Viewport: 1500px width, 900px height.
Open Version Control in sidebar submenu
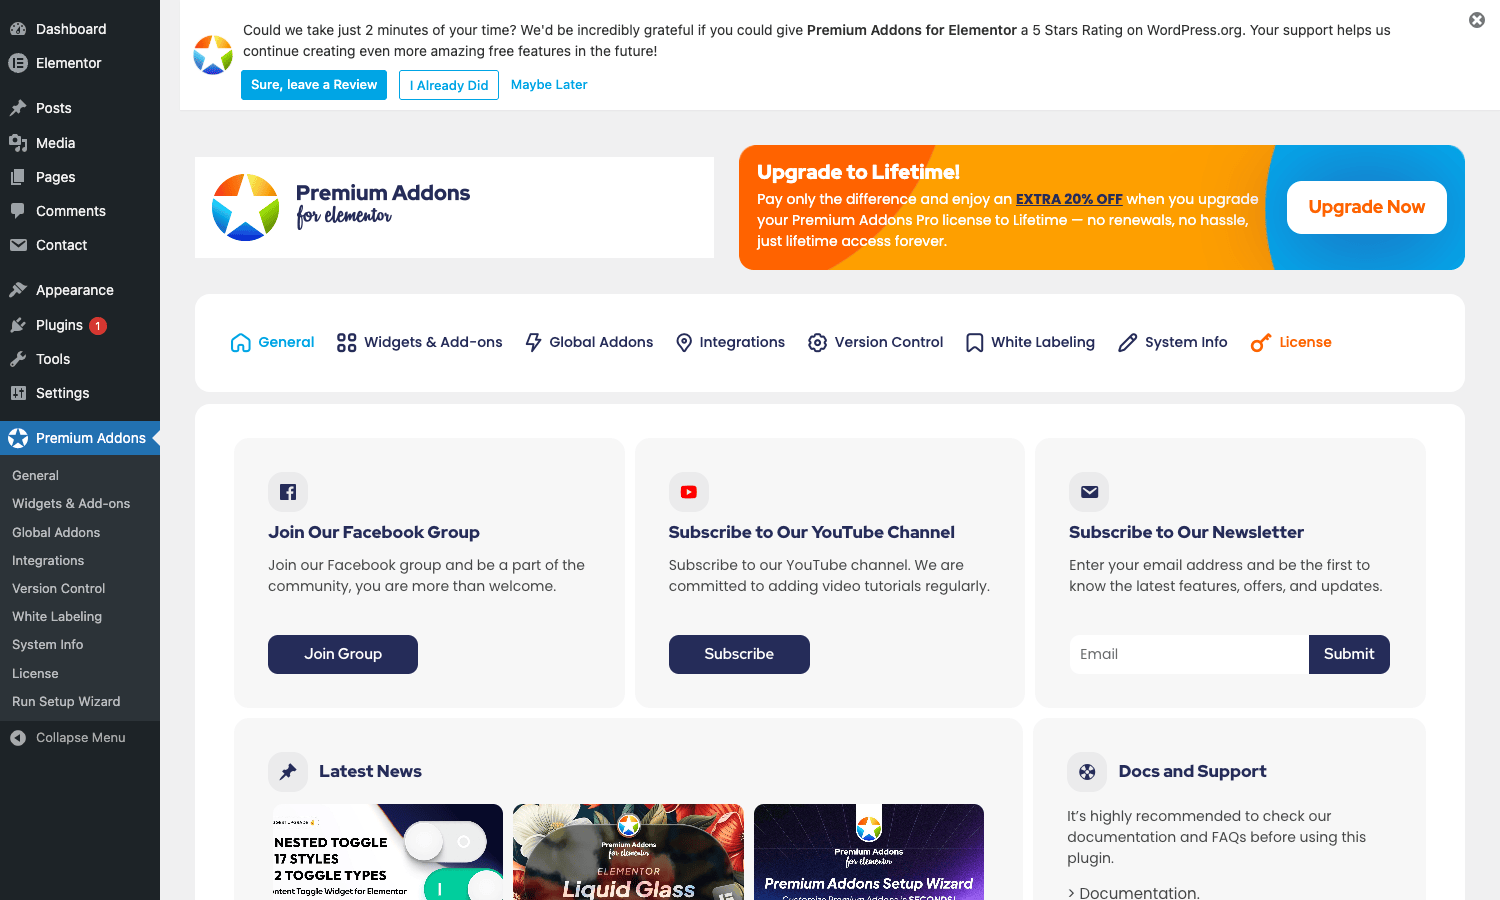[58, 589]
